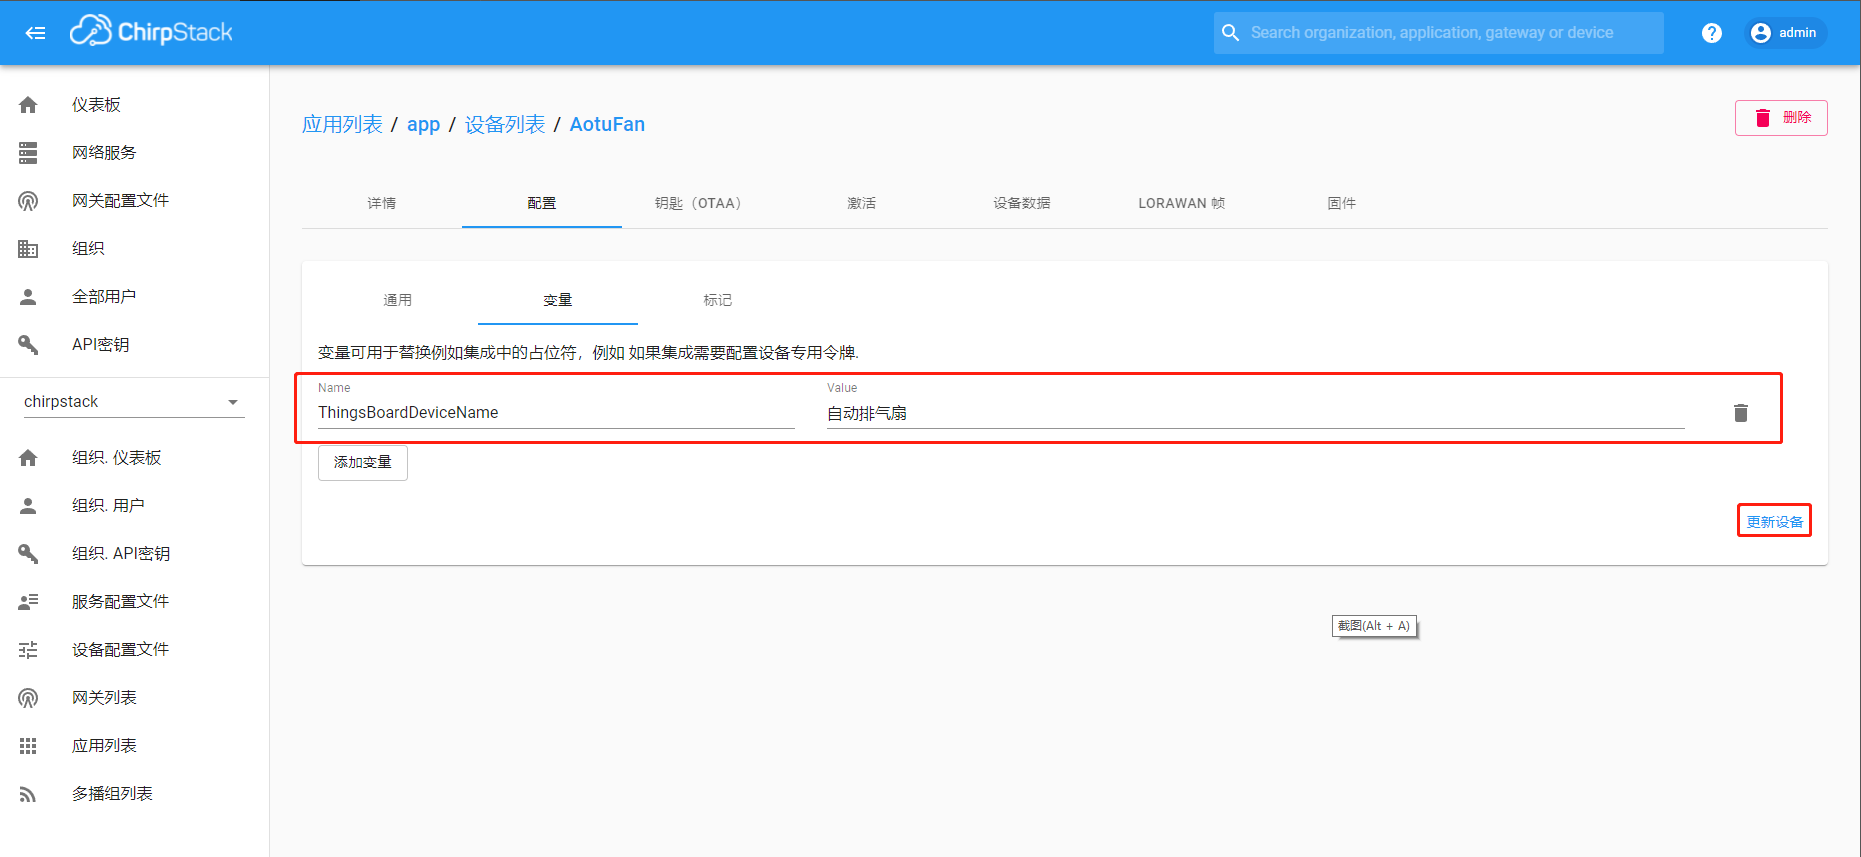Go to app breadcrumb link
Viewport: 1861px width, 857px height.
coord(423,124)
